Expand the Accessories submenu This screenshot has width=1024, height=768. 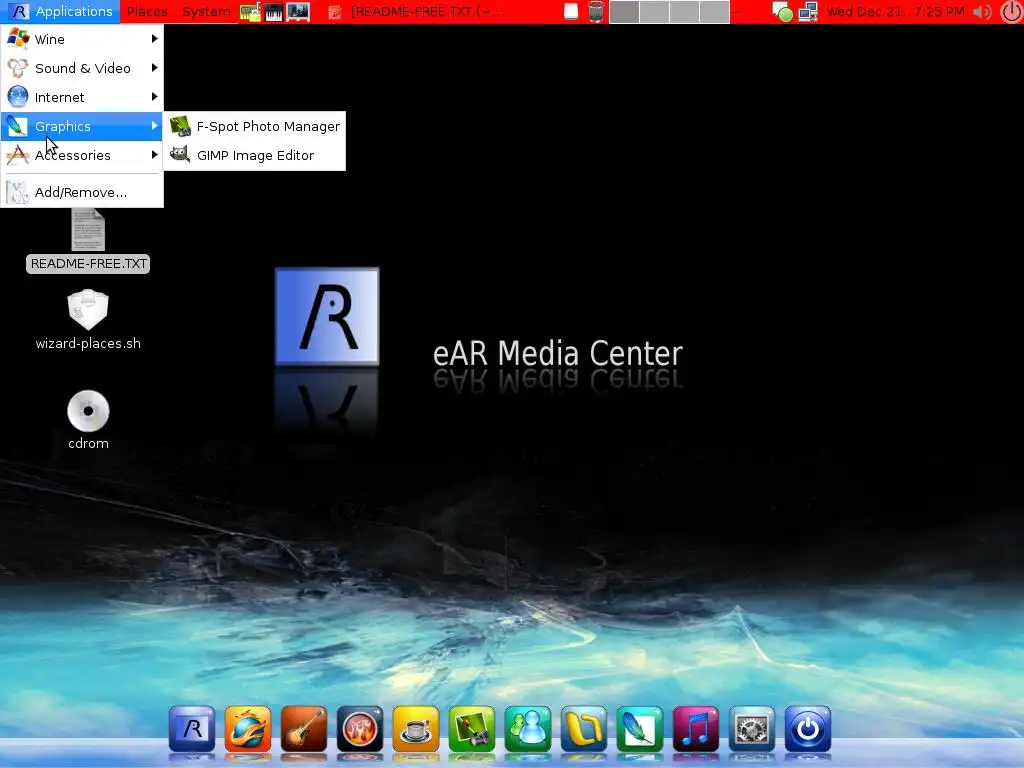[x=82, y=155]
